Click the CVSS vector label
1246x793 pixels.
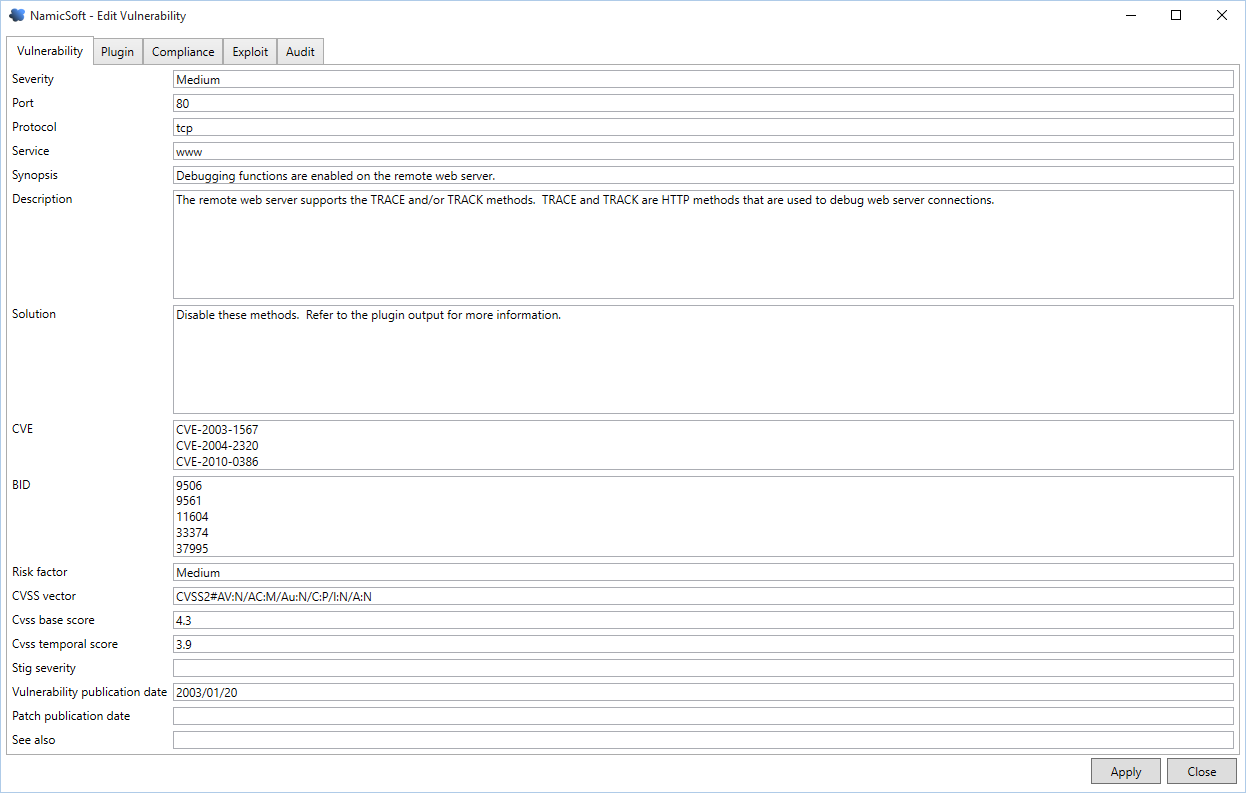[x=44, y=596]
